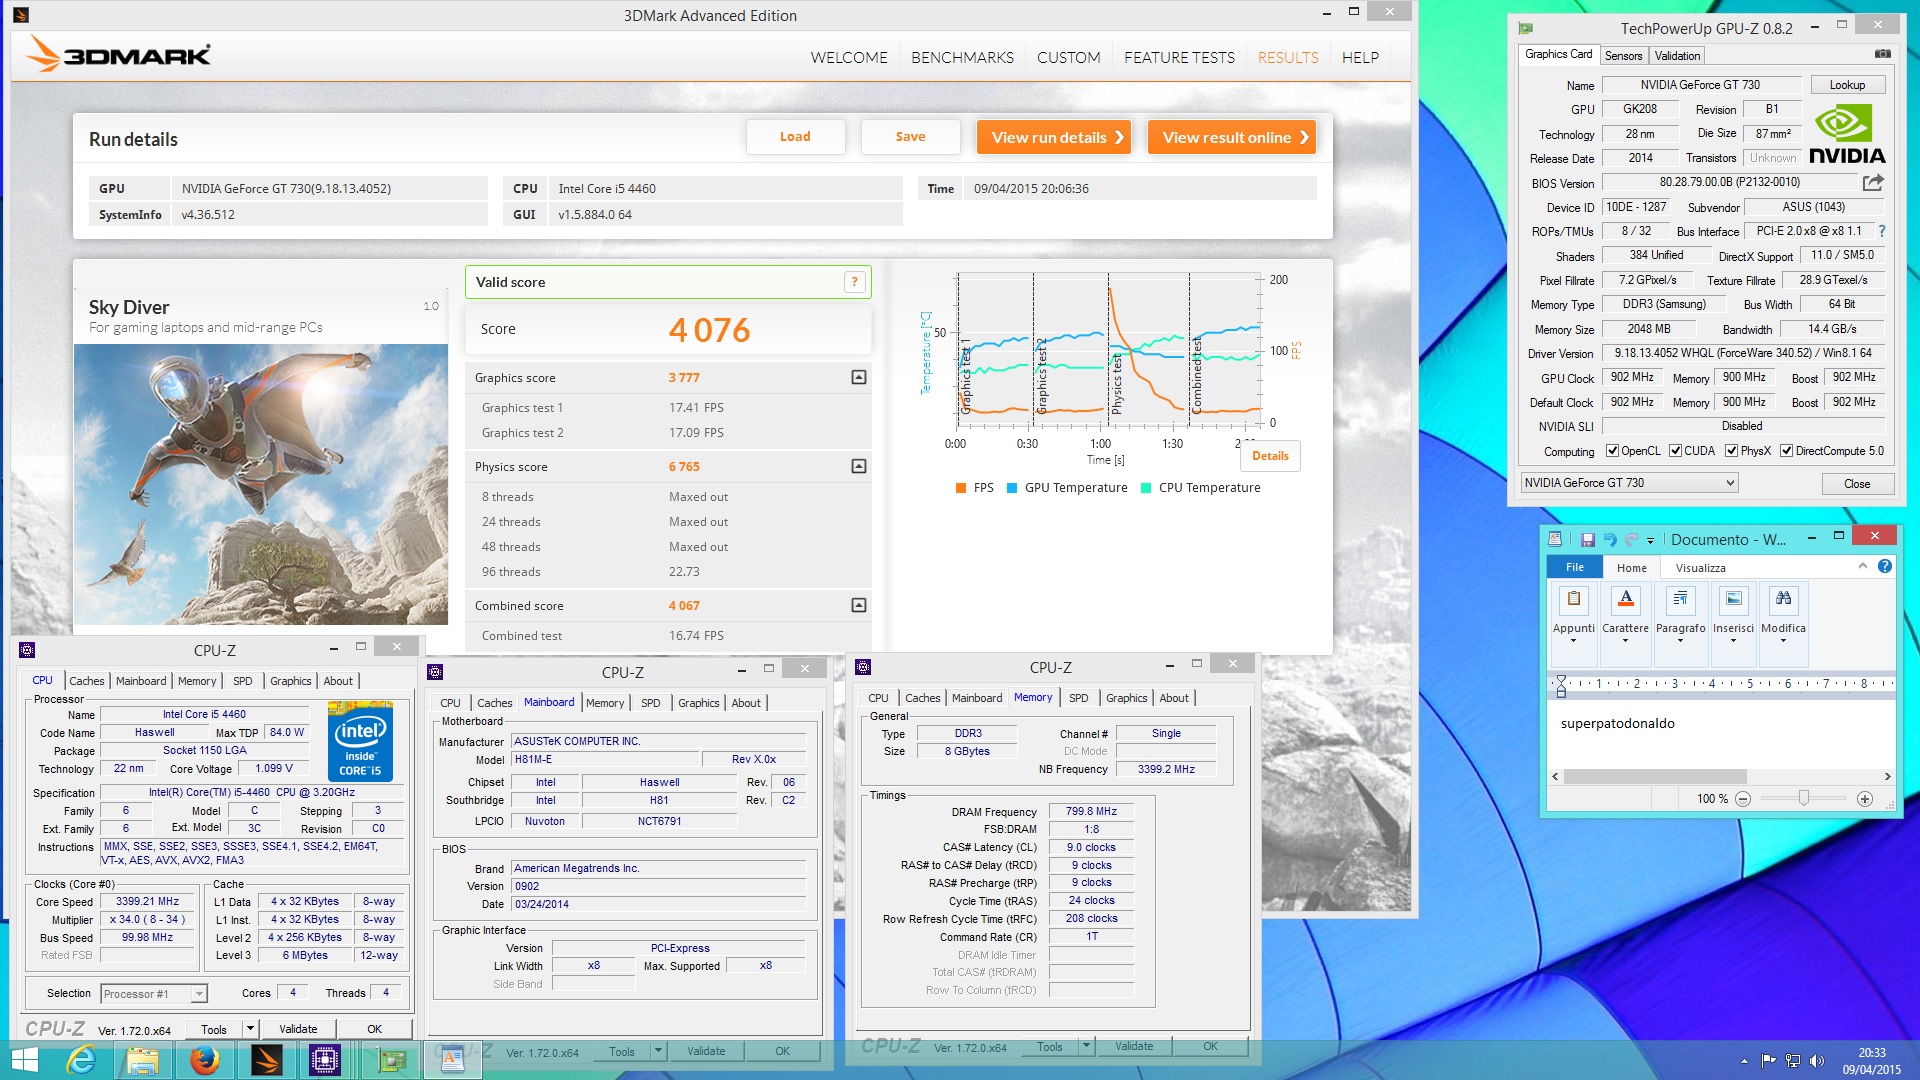1920x1080 pixels.
Task: Open Firefox from the taskbar
Action: click(x=205, y=1060)
